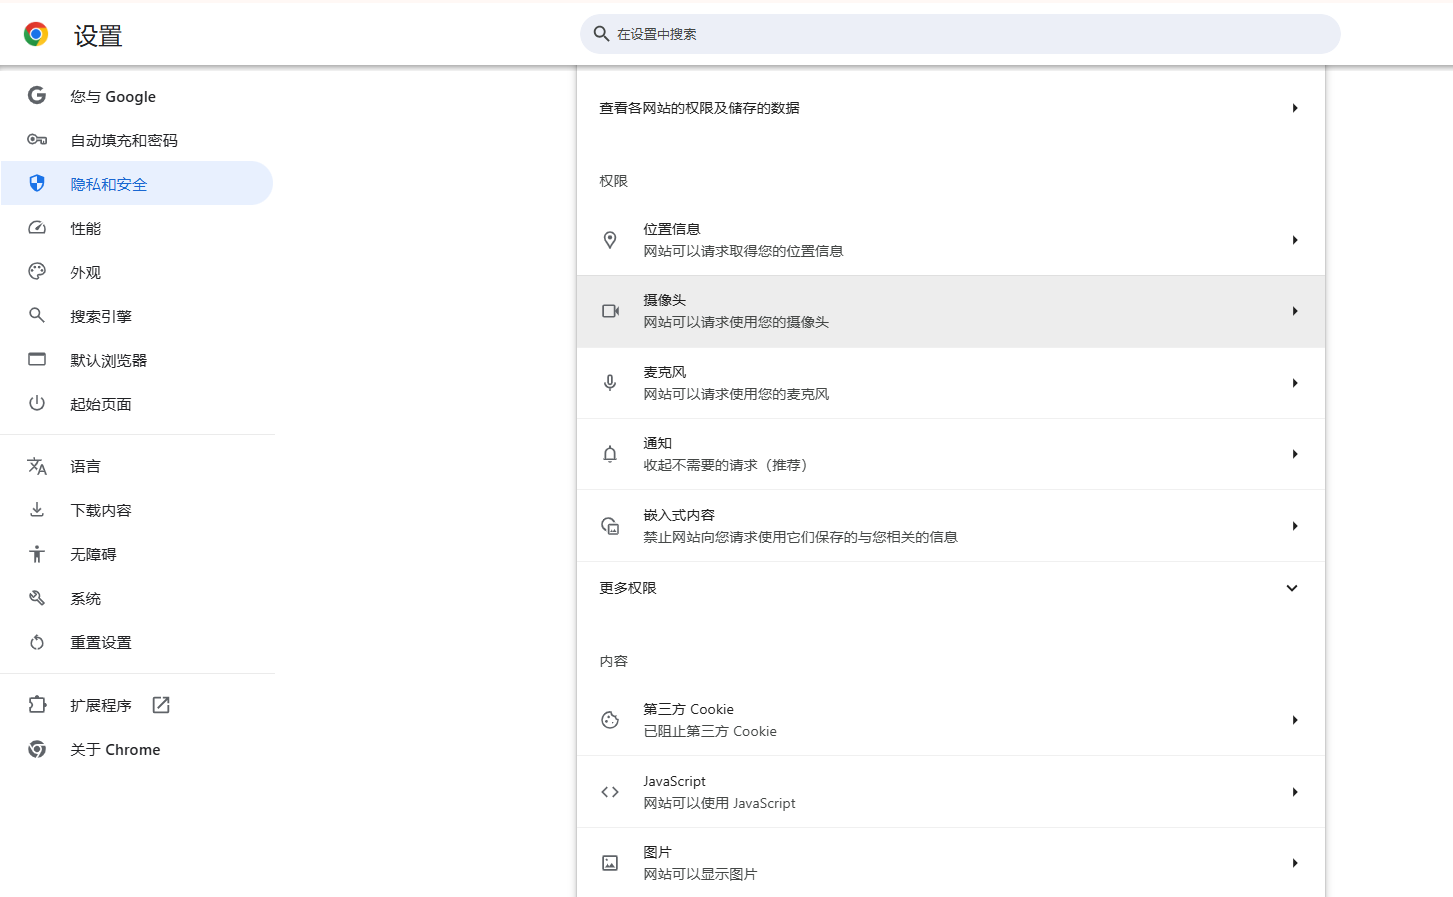Screen dimensions: 1453x897
Task: Open 第三方 Cookie settings
Action: tap(951, 720)
